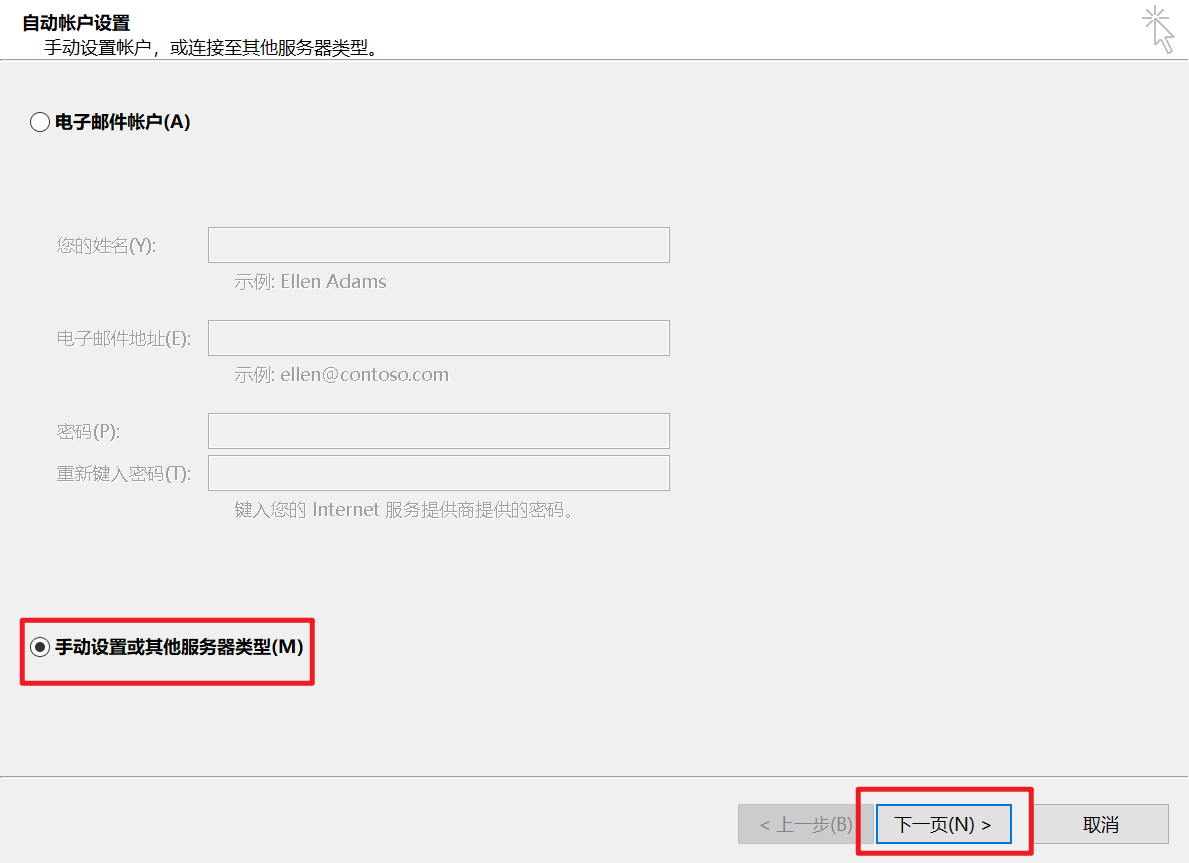The image size is (1189, 863).
Task: Click the 重新键入密码(T) field
Action: 438,472
